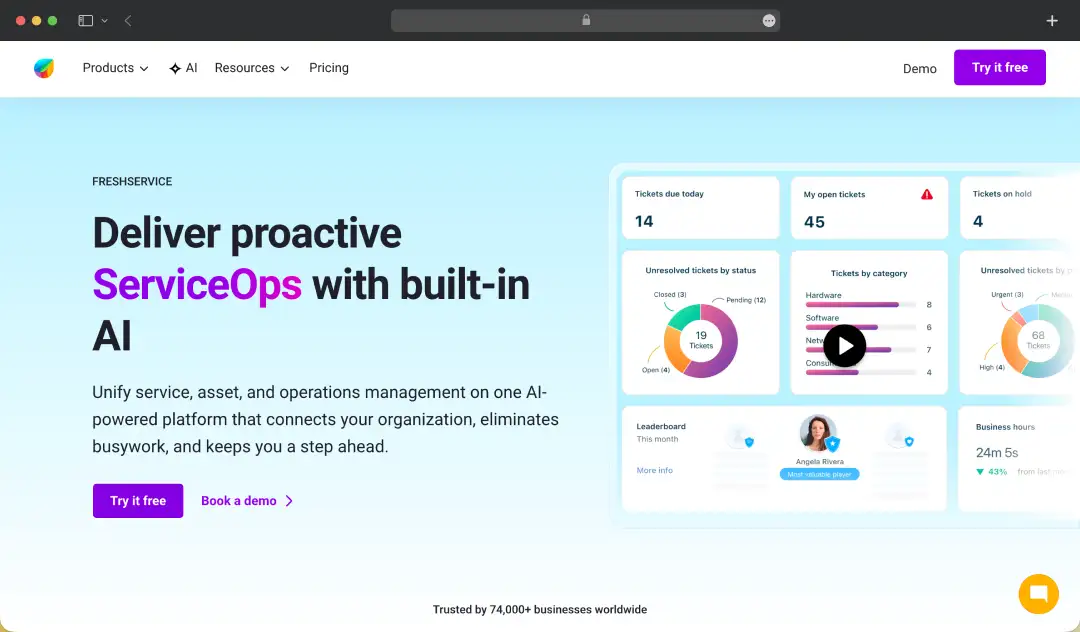1080x632 pixels.
Task: Click the green 43% decrease indicator
Action: 991,472
